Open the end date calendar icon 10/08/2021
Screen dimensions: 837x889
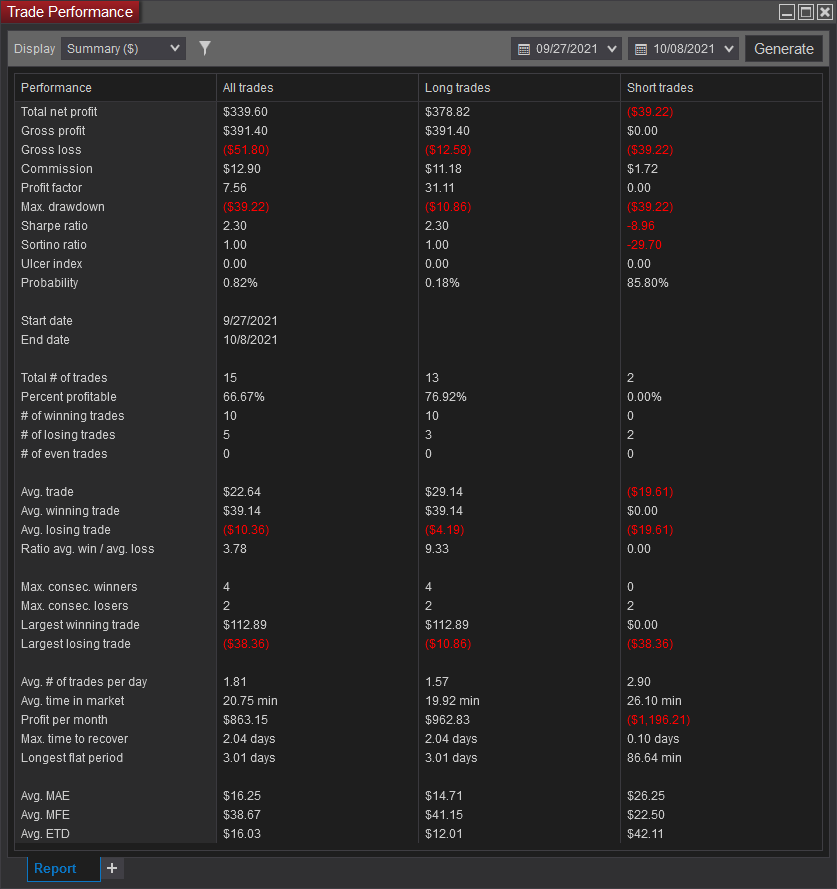point(641,49)
